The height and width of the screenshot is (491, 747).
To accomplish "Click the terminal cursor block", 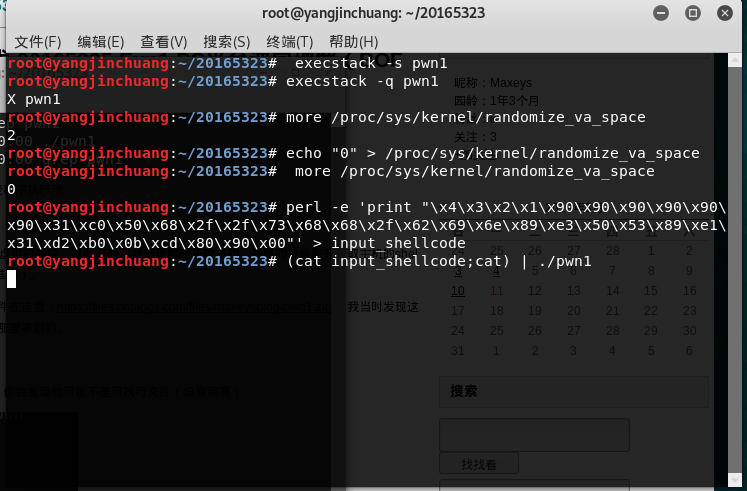I will (x=11, y=279).
